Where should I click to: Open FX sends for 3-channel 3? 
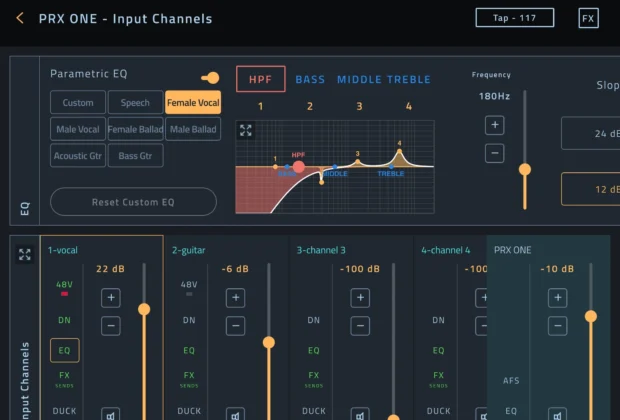pyautogui.click(x=314, y=378)
